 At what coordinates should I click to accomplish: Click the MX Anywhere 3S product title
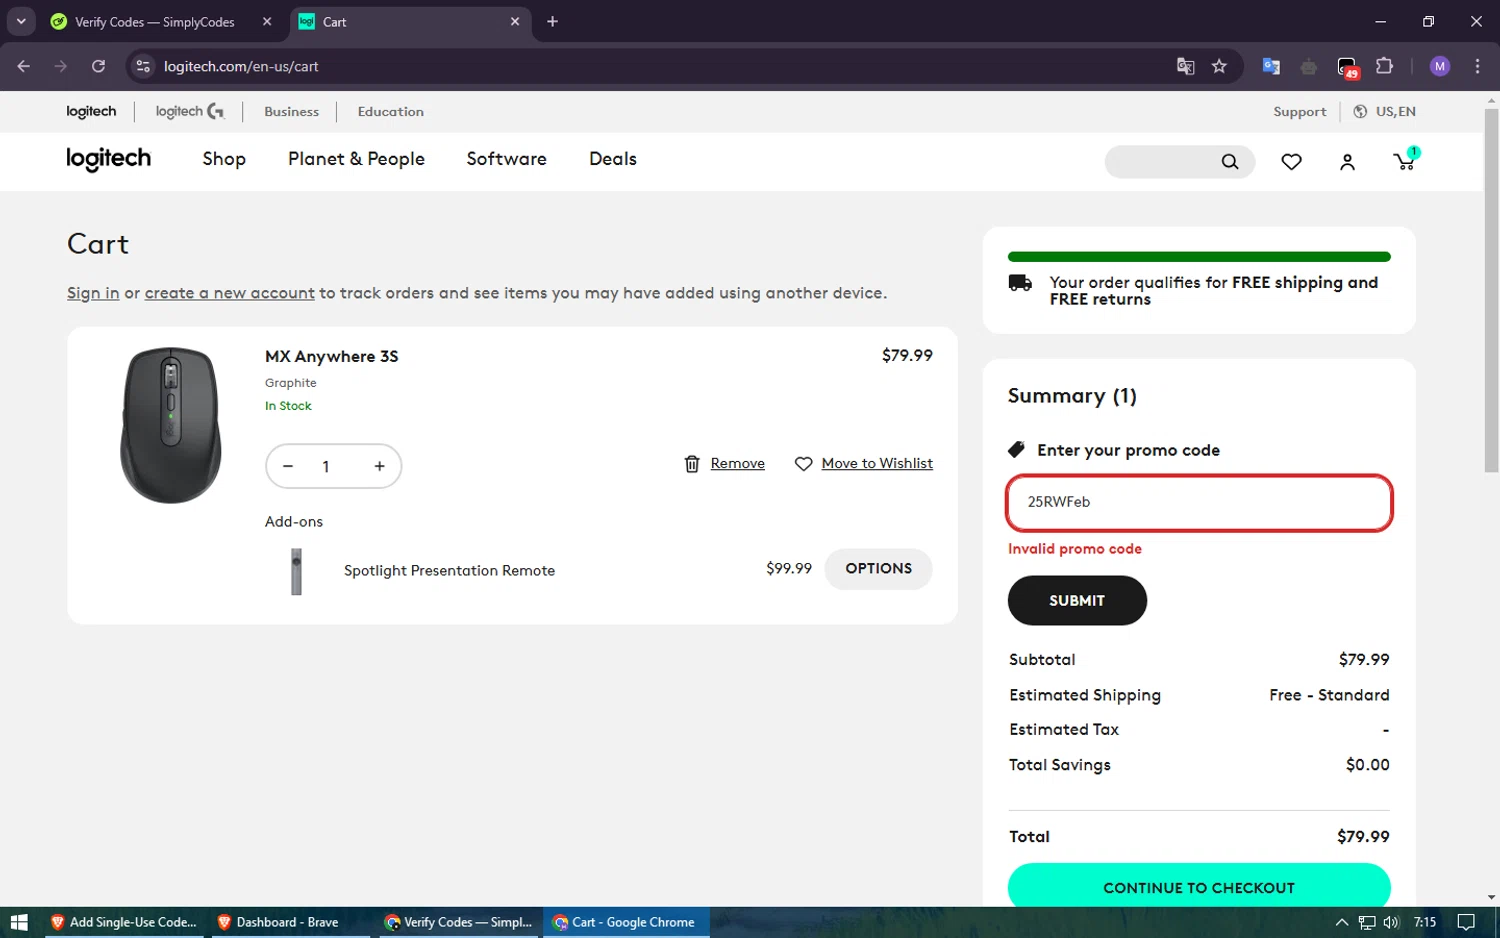(x=331, y=356)
